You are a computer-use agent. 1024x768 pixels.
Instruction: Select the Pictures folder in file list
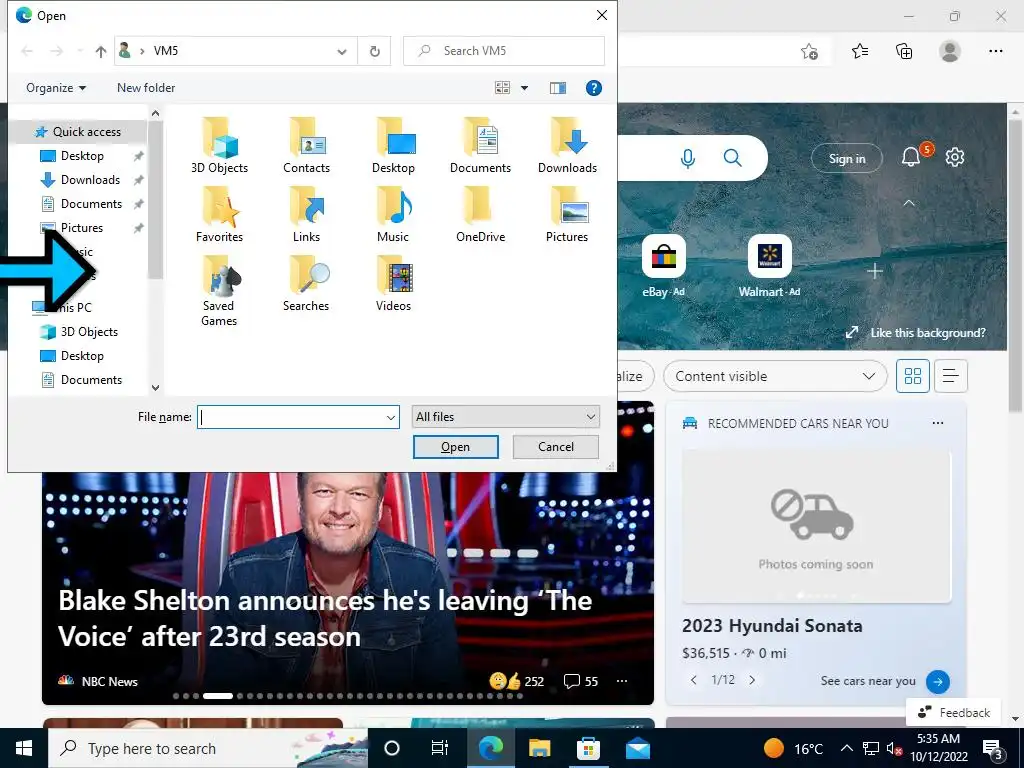click(x=567, y=214)
